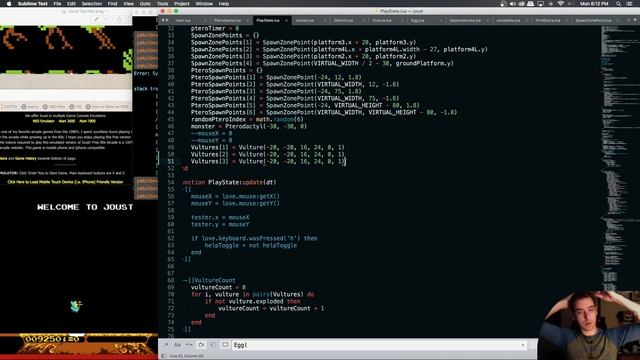Click the WELCOME TO JOUST game title text

tap(85, 207)
